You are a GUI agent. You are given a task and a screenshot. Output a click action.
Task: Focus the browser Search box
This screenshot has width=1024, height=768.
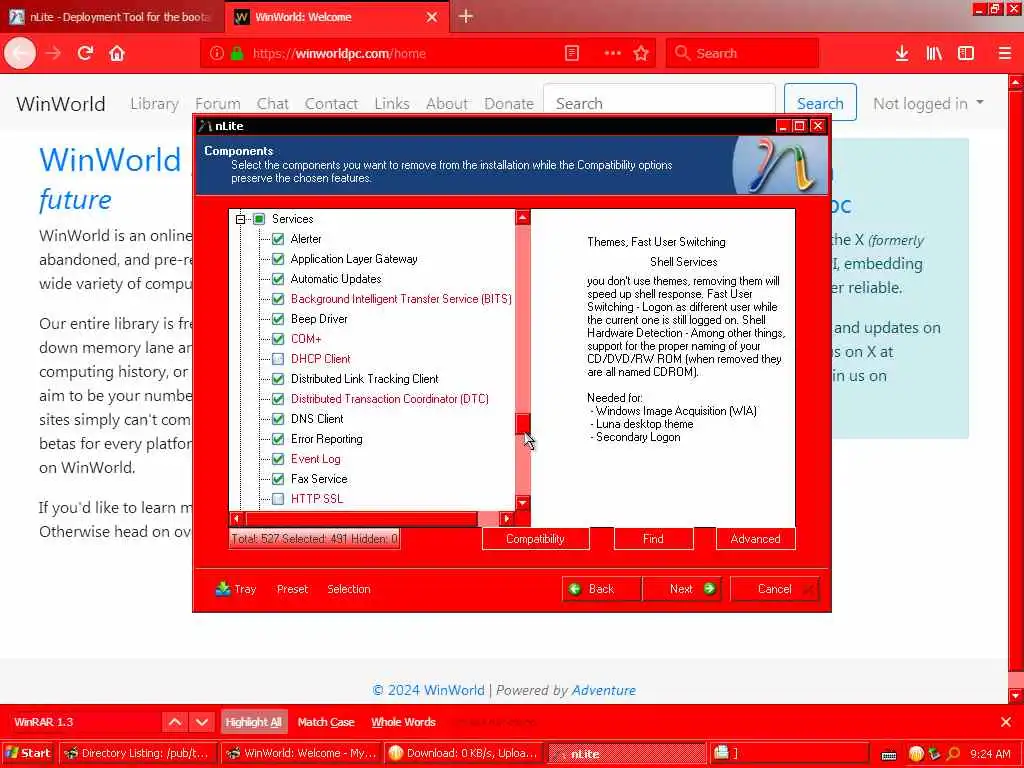coord(742,54)
